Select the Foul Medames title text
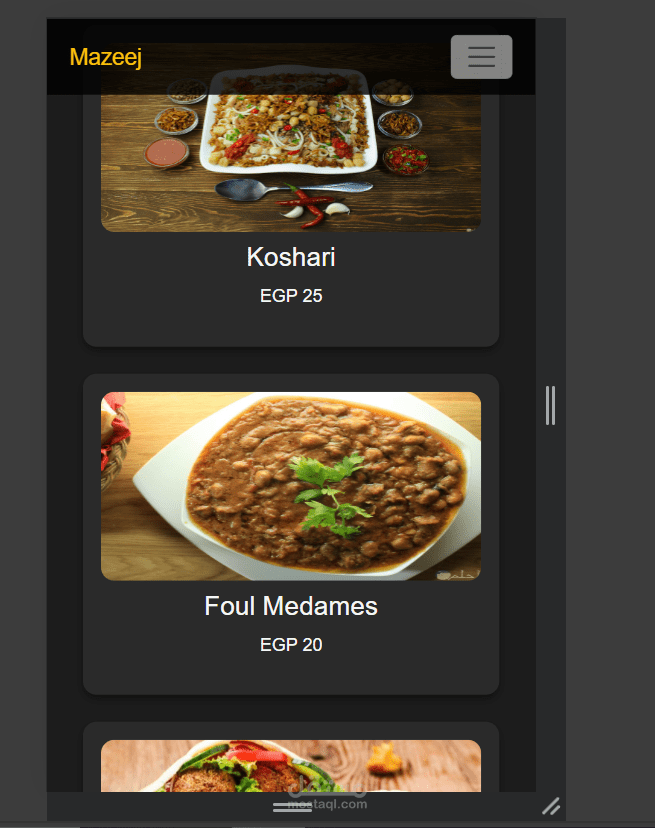Viewport: 655px width, 828px height. (x=291, y=606)
